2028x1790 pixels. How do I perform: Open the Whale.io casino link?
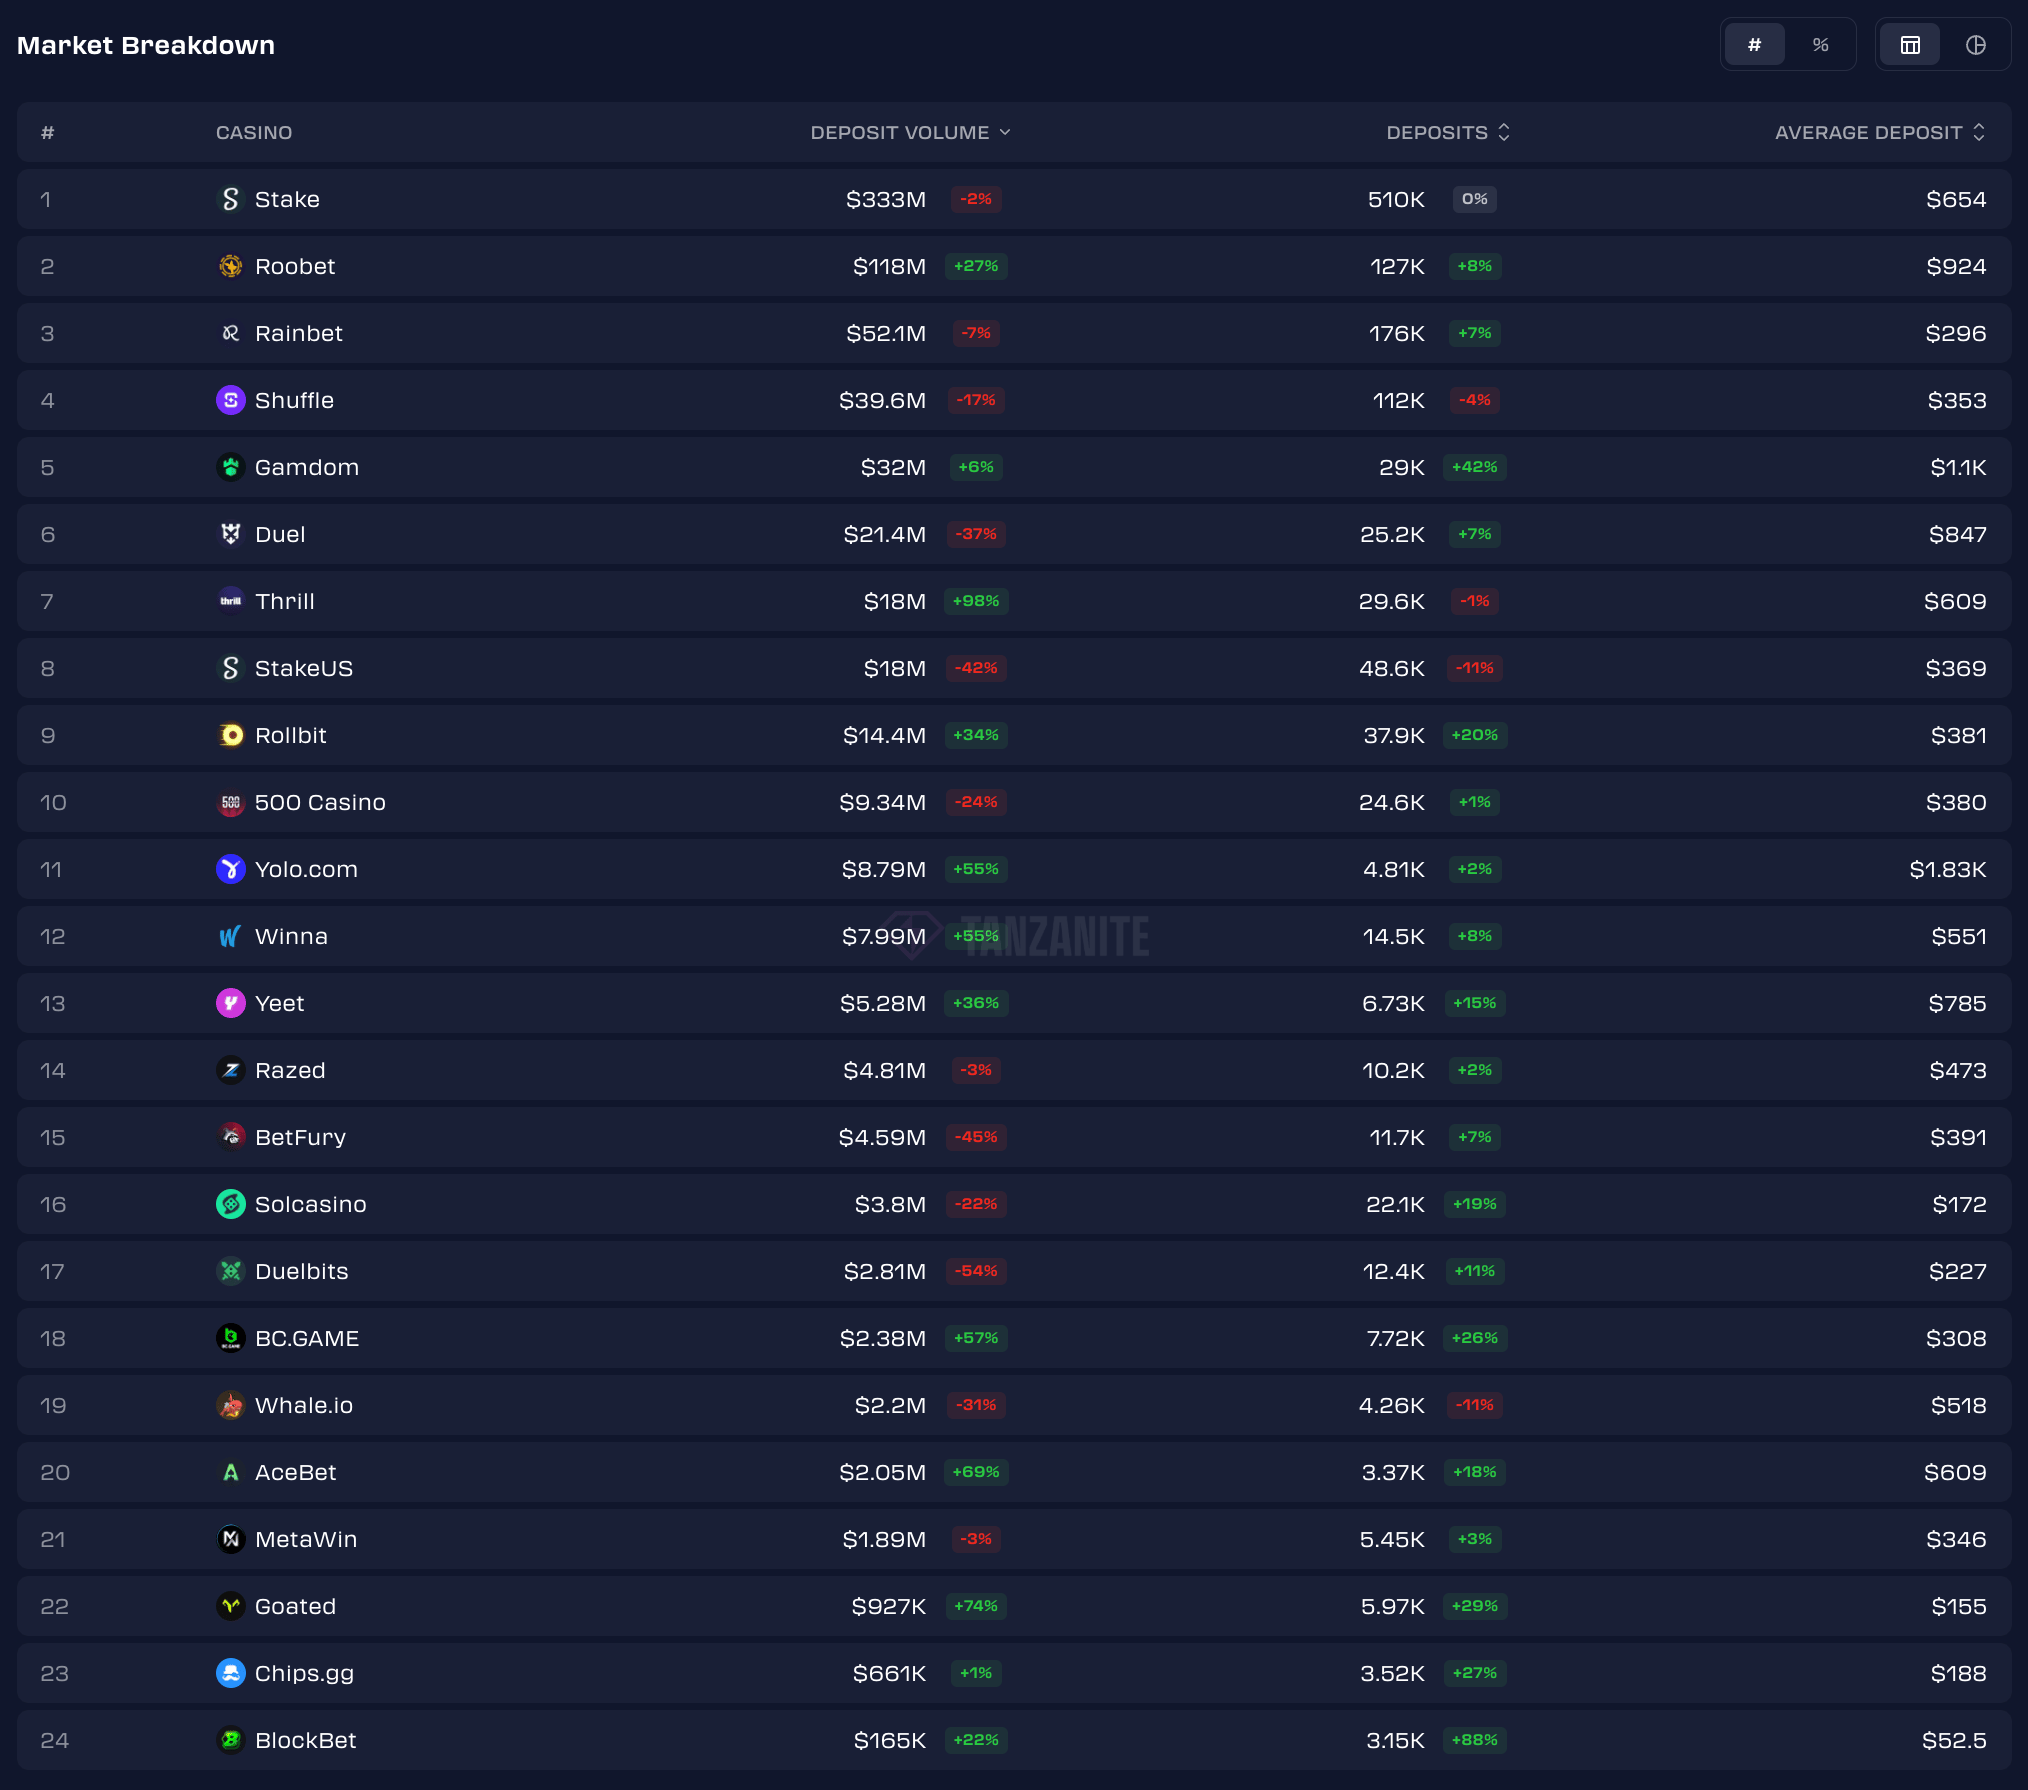coord(303,1405)
